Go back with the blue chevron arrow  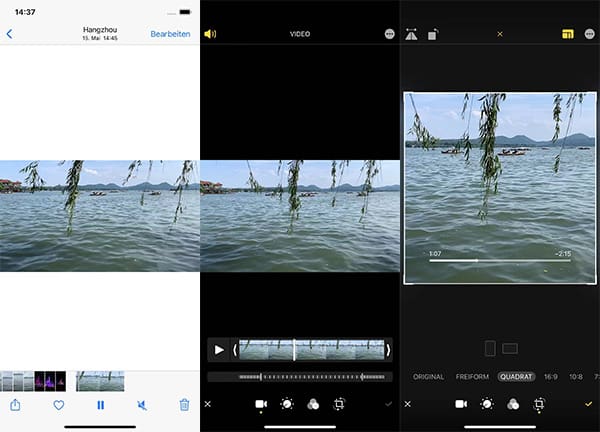tap(10, 34)
